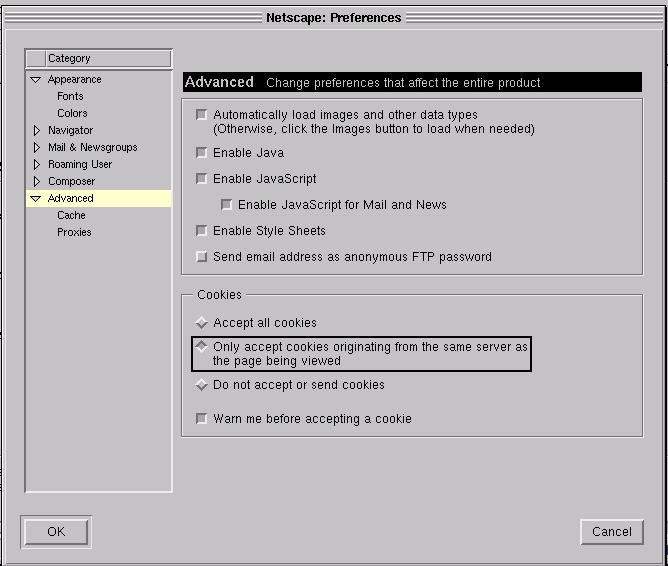
Task: Open the Proxies preferences item
Action: point(74,232)
